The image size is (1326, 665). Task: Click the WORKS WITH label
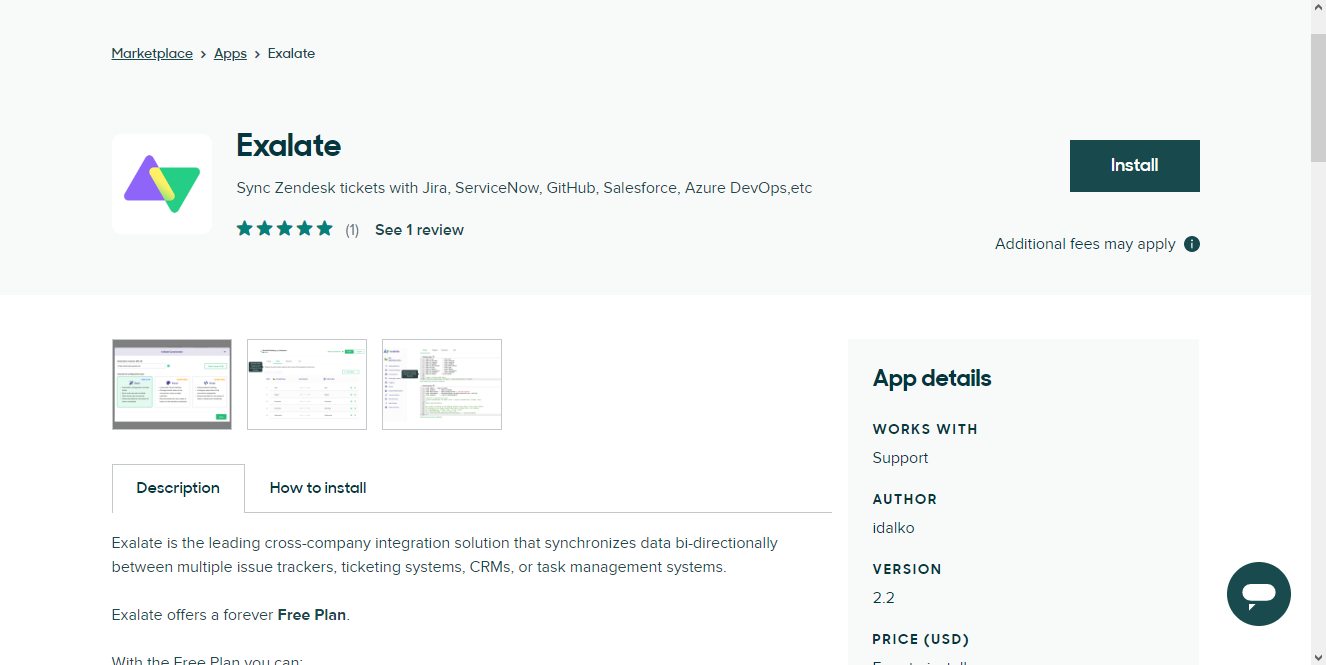(x=925, y=429)
